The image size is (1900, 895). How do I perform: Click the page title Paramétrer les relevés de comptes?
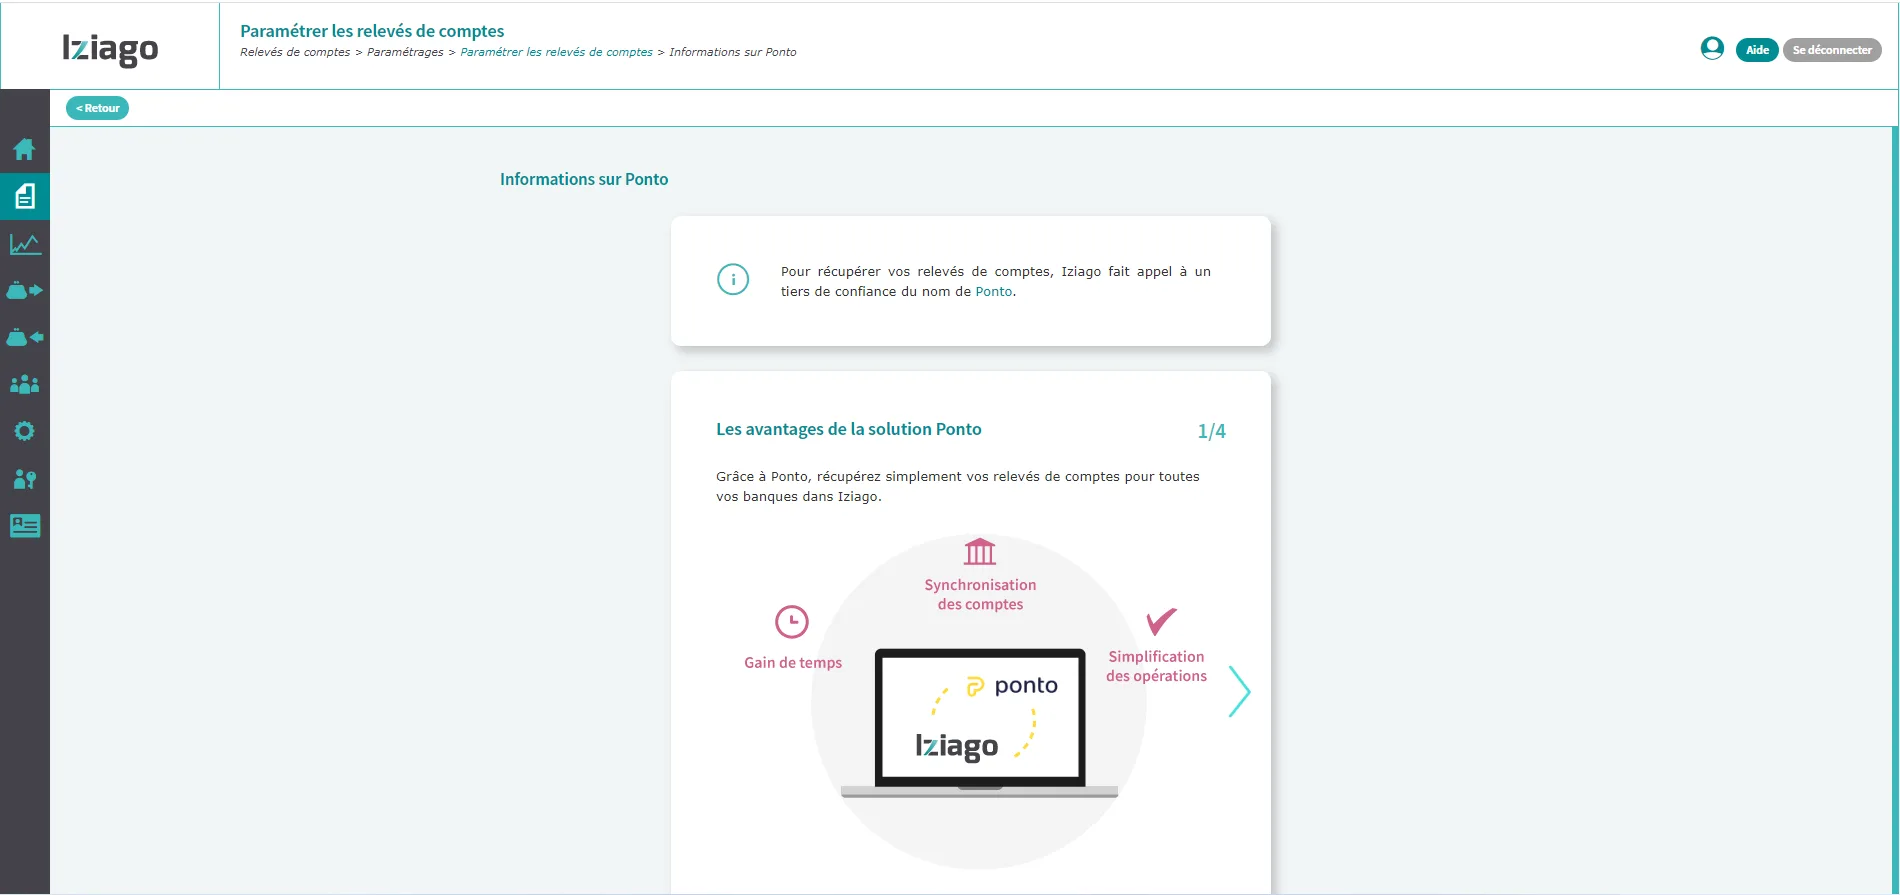[372, 31]
